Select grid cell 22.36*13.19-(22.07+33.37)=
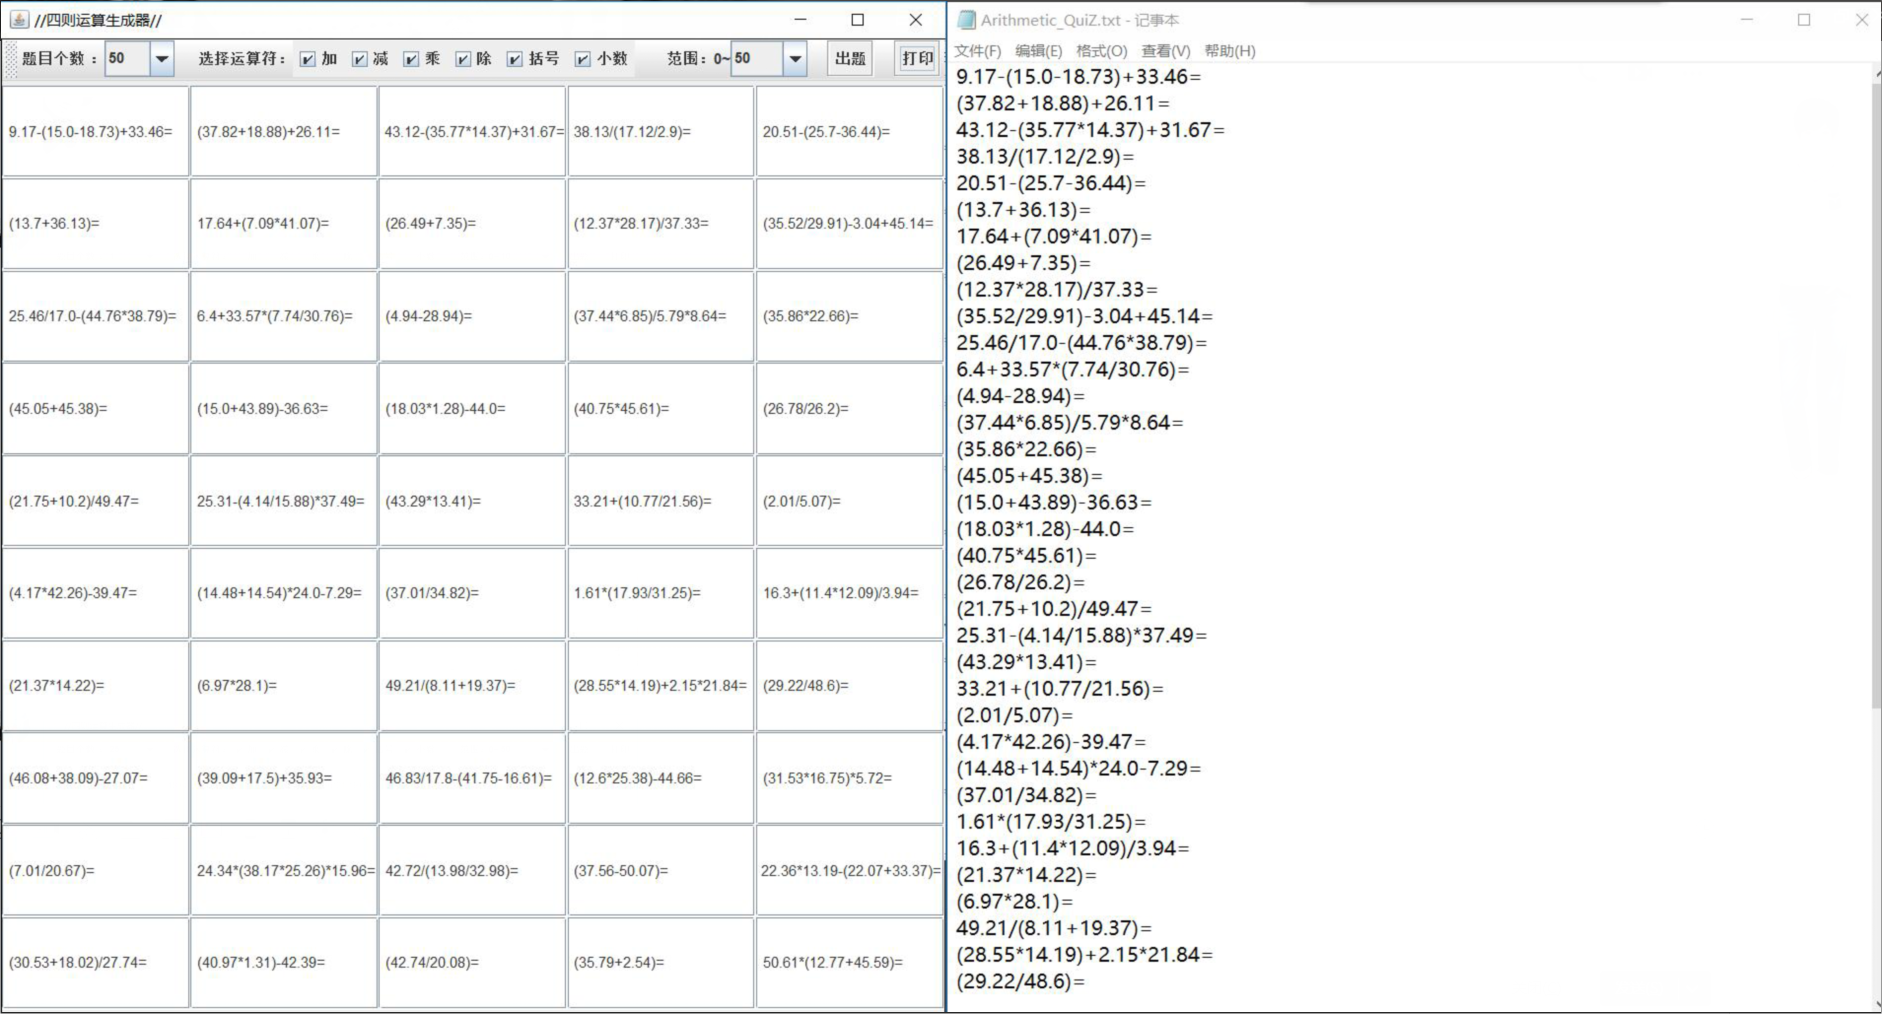1882x1014 pixels. 849,870
